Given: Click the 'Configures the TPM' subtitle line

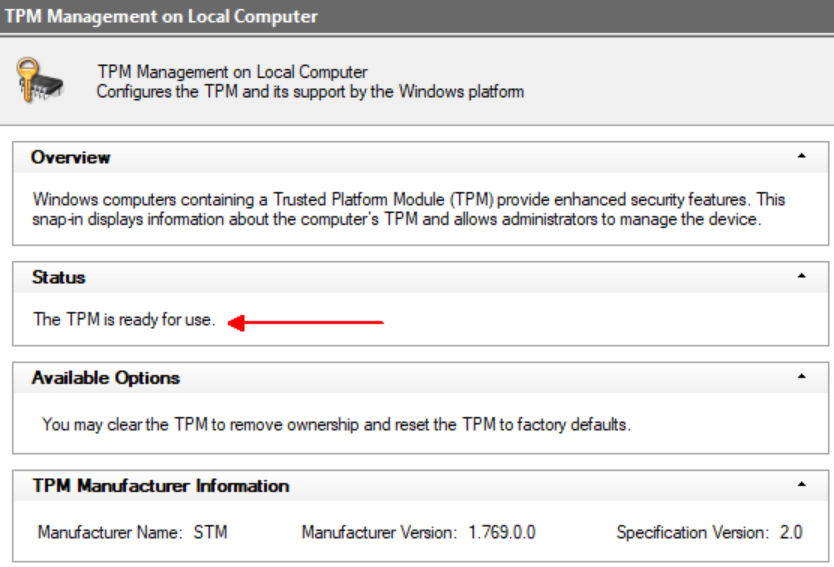Looking at the screenshot, I should (x=310, y=91).
